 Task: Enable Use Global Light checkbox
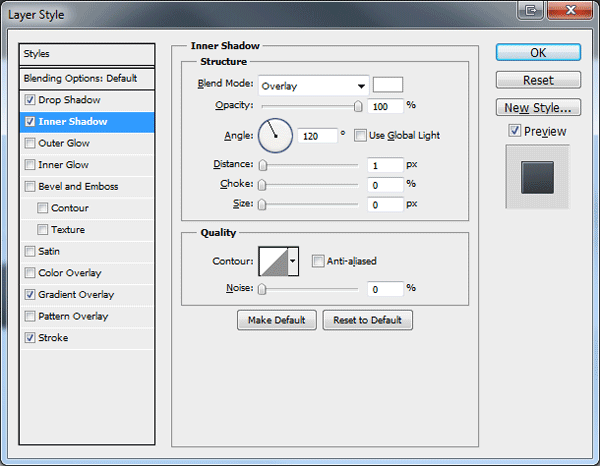(x=360, y=135)
